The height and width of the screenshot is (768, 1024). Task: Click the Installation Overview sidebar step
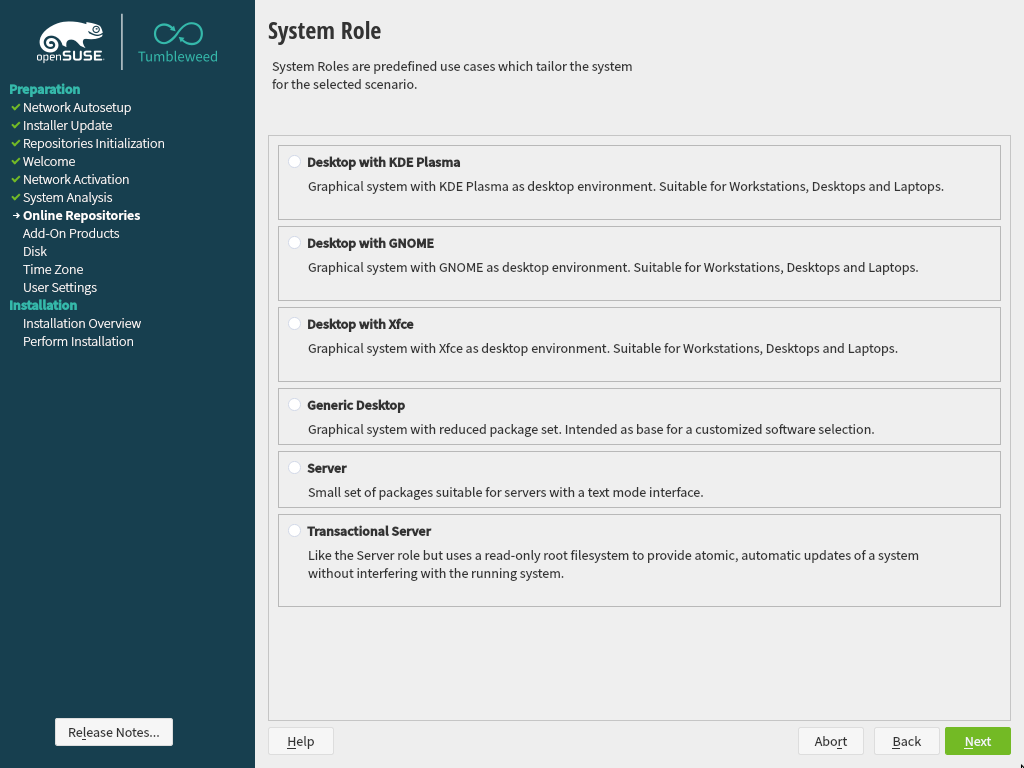tap(82, 323)
